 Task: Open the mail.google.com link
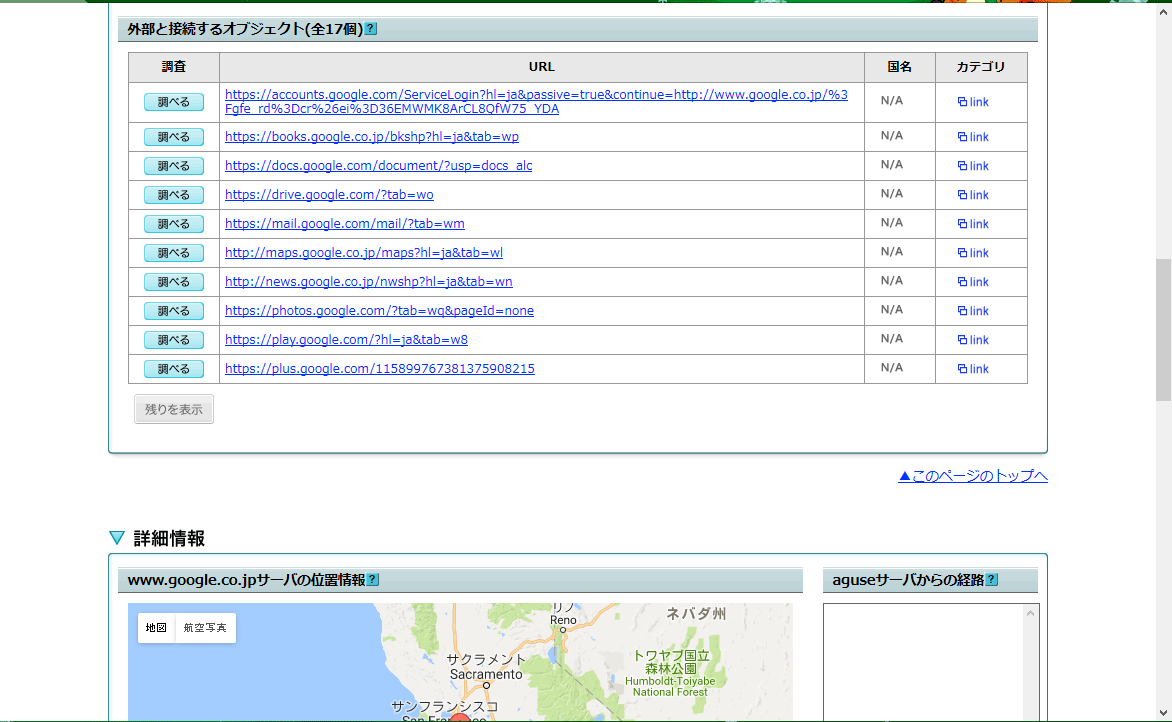pyautogui.click(x=345, y=224)
